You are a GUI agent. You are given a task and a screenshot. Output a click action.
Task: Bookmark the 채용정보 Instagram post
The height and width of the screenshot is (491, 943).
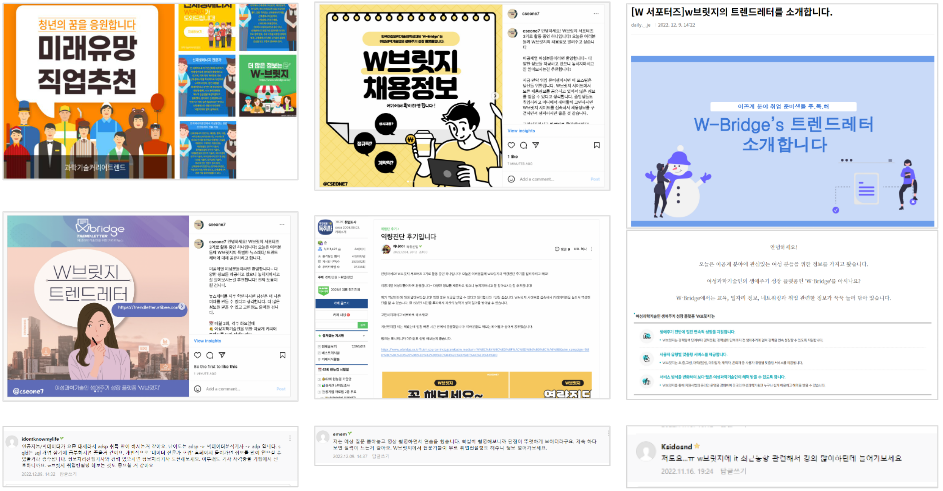tap(597, 145)
